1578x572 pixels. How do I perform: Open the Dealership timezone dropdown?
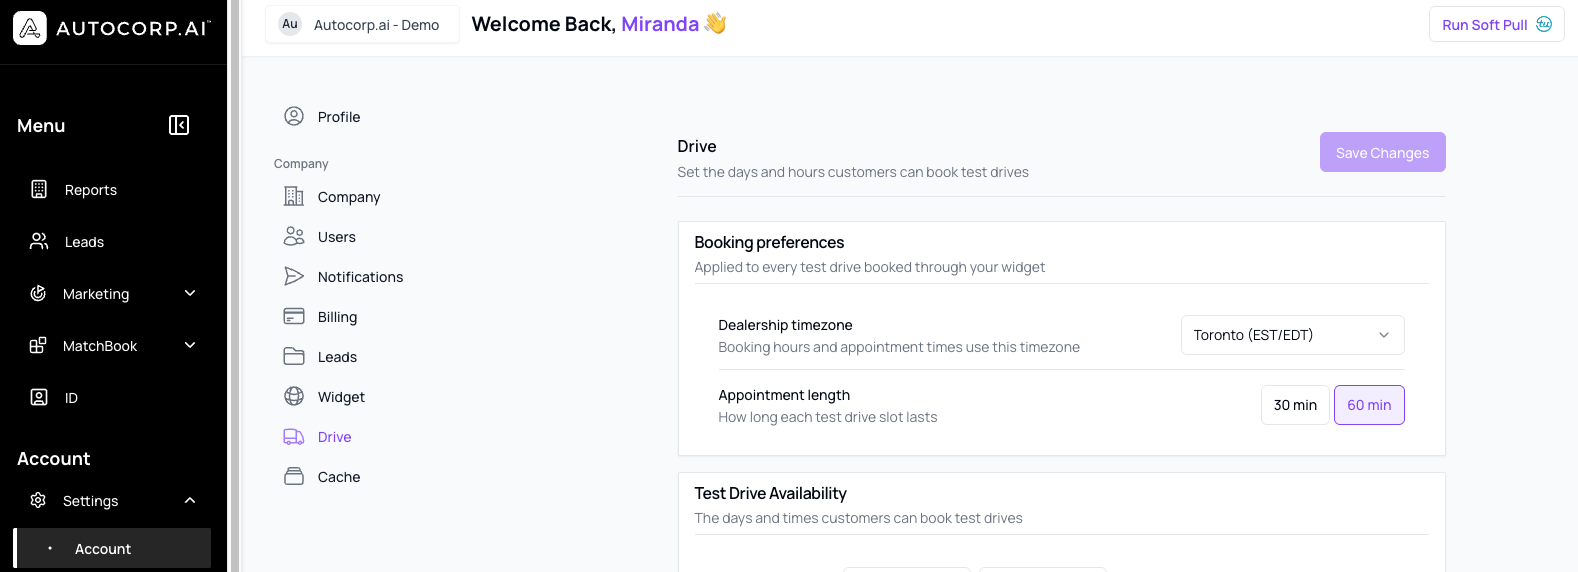(x=1292, y=335)
